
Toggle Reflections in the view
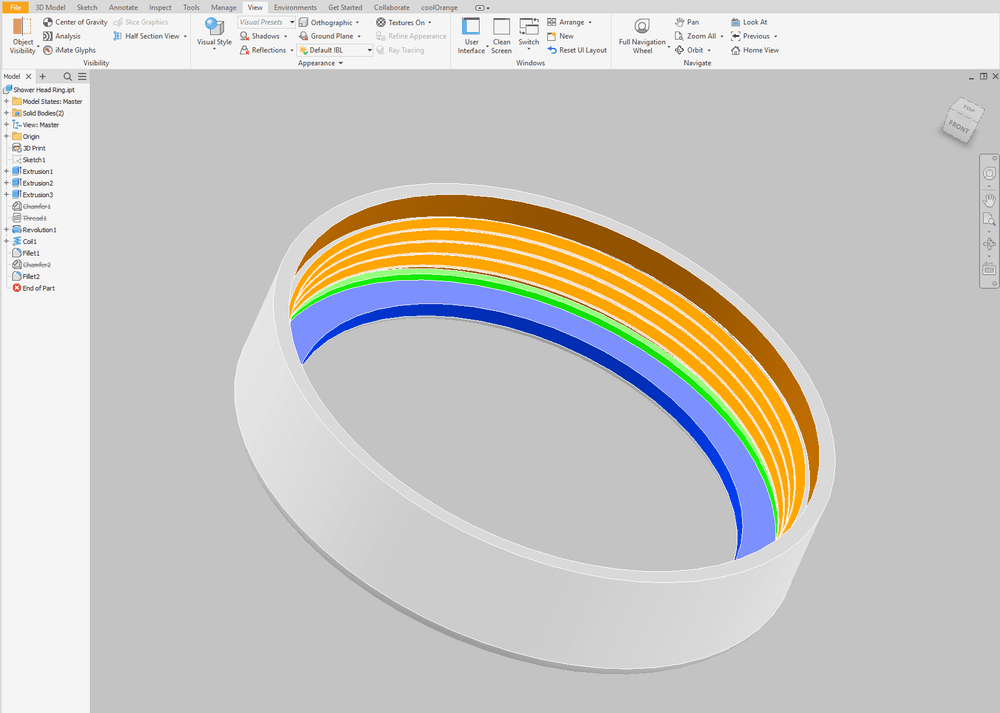[263, 50]
